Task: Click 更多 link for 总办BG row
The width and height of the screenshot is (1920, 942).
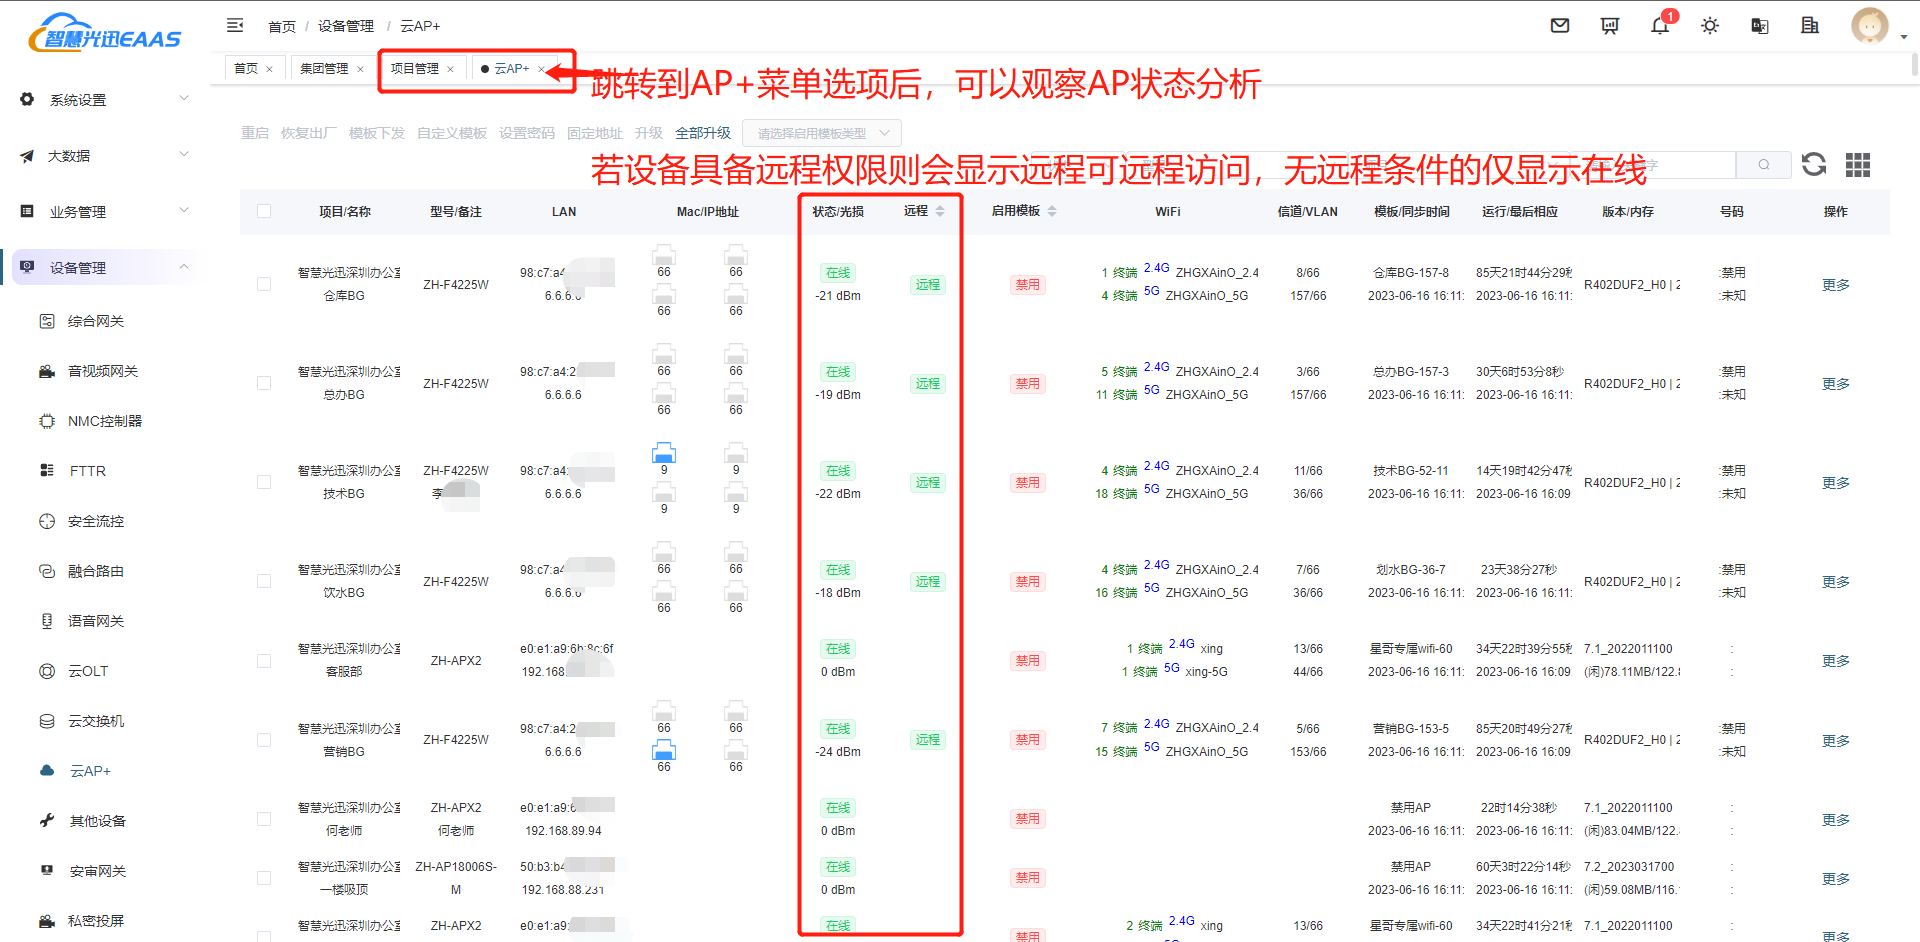Action: click(1836, 384)
